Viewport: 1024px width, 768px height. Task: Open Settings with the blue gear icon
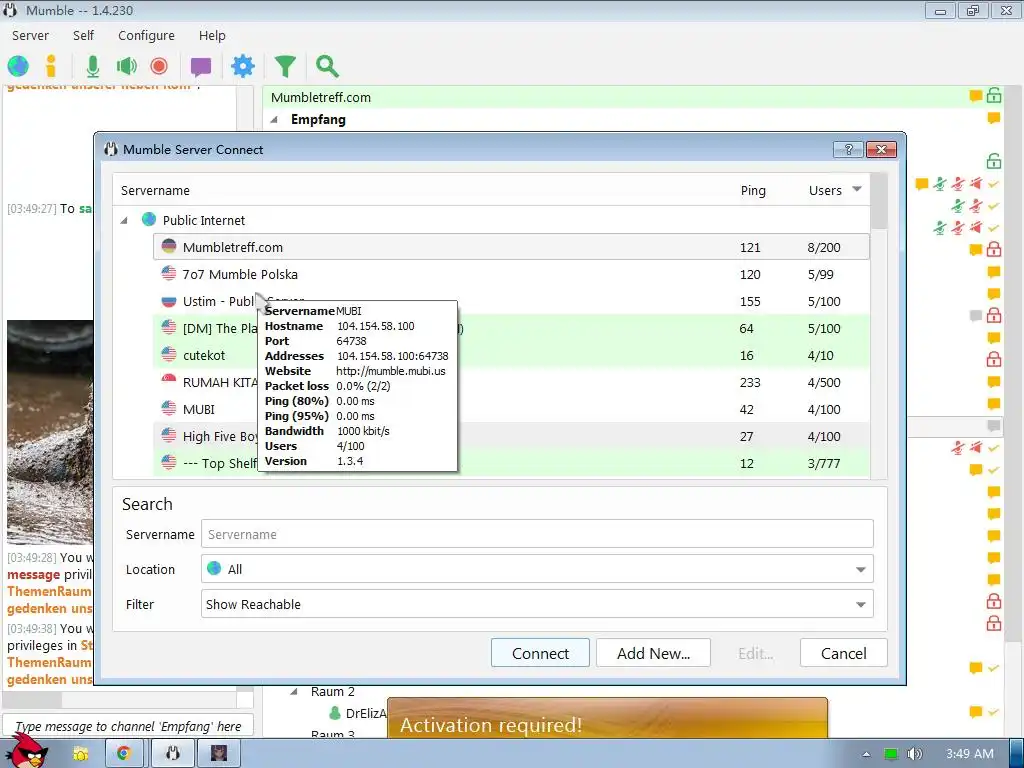coord(243,66)
